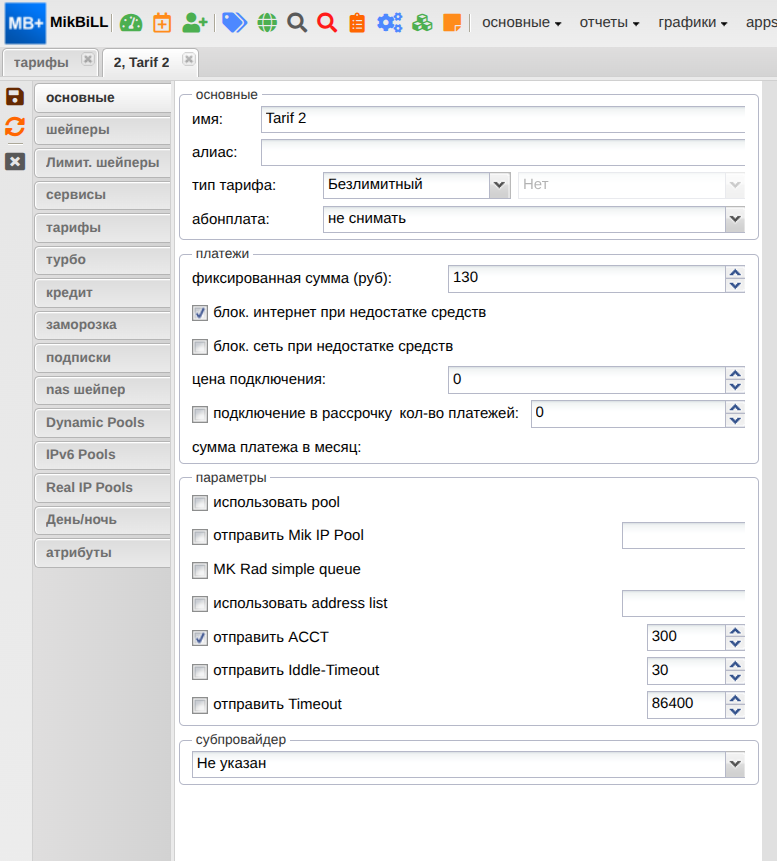Check отправить Mik IP Pool
The width and height of the screenshot is (777, 861).
(x=200, y=536)
